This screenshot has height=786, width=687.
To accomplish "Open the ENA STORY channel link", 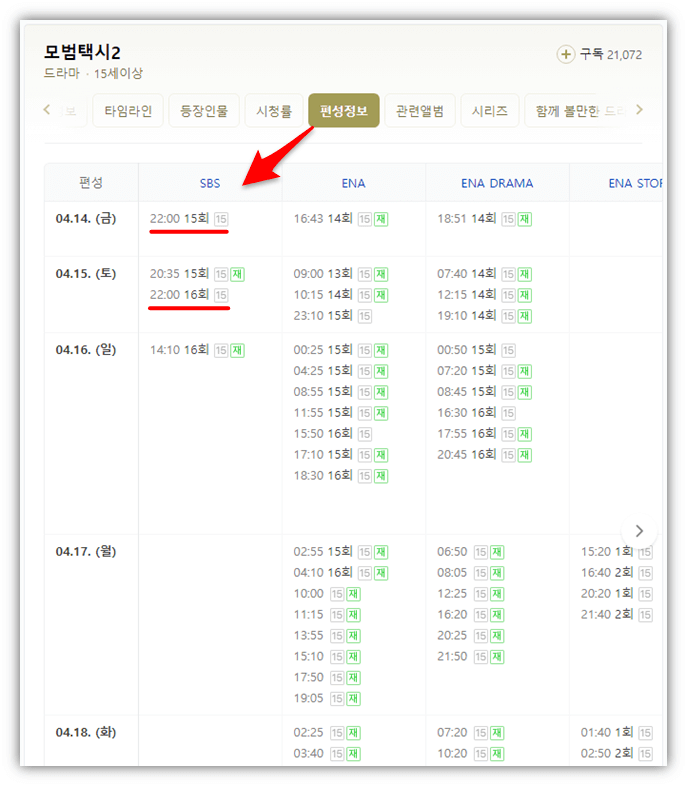I will (635, 183).
